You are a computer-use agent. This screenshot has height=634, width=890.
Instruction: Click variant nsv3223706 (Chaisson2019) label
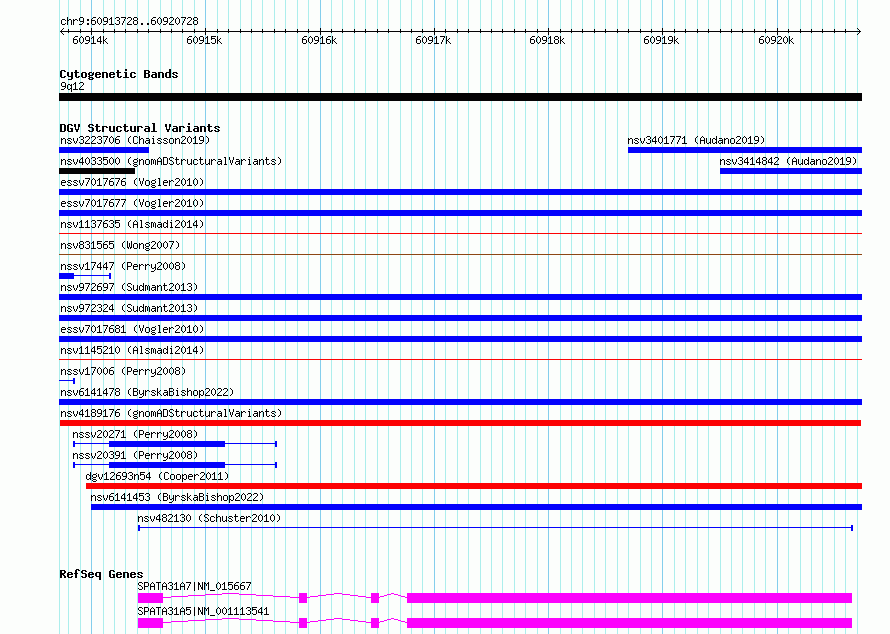pos(135,140)
